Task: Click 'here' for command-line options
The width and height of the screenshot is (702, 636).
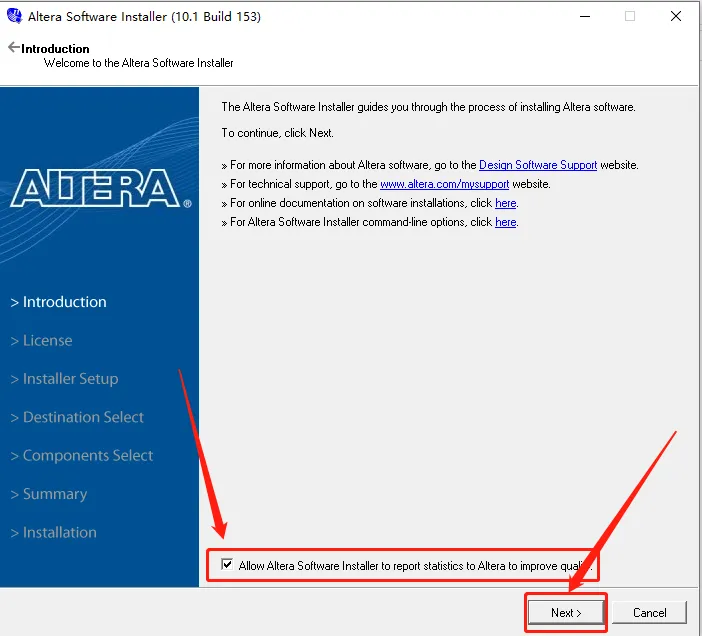Action: [505, 222]
